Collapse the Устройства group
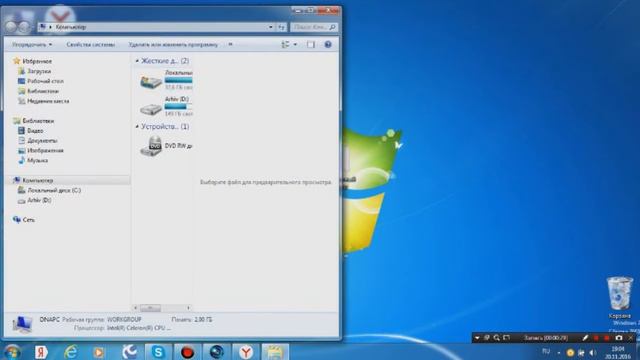640x360 pixels. (x=137, y=127)
